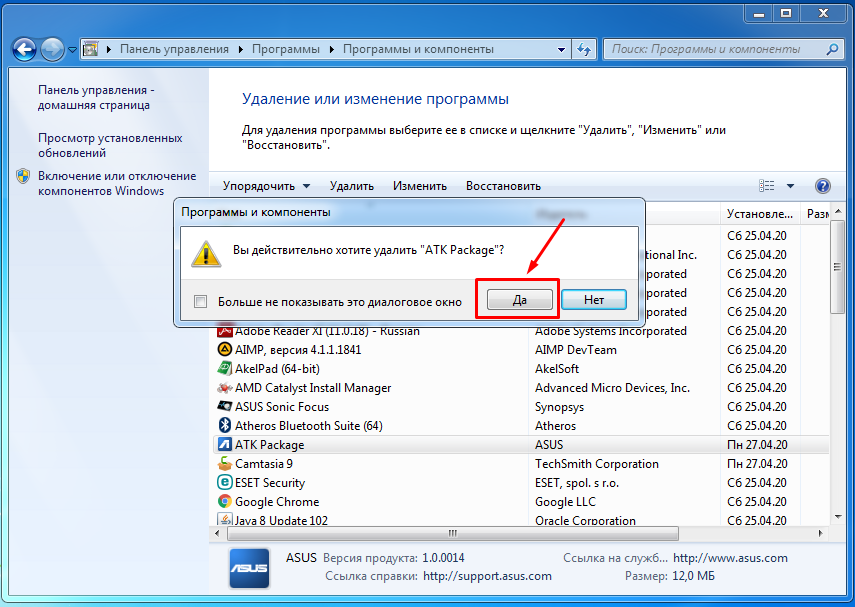Click "Пн 27.04.20" date in ATK Package row
The image size is (855, 607).
point(757,445)
